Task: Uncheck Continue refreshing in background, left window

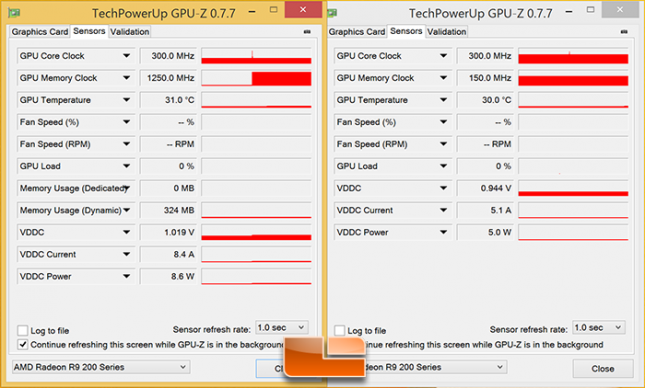Action: [x=23, y=344]
